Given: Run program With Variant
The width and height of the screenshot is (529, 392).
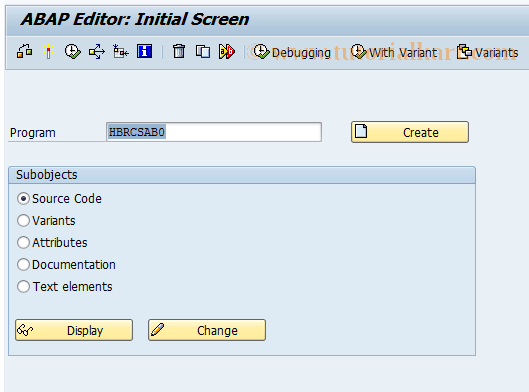Looking at the screenshot, I should [393, 52].
